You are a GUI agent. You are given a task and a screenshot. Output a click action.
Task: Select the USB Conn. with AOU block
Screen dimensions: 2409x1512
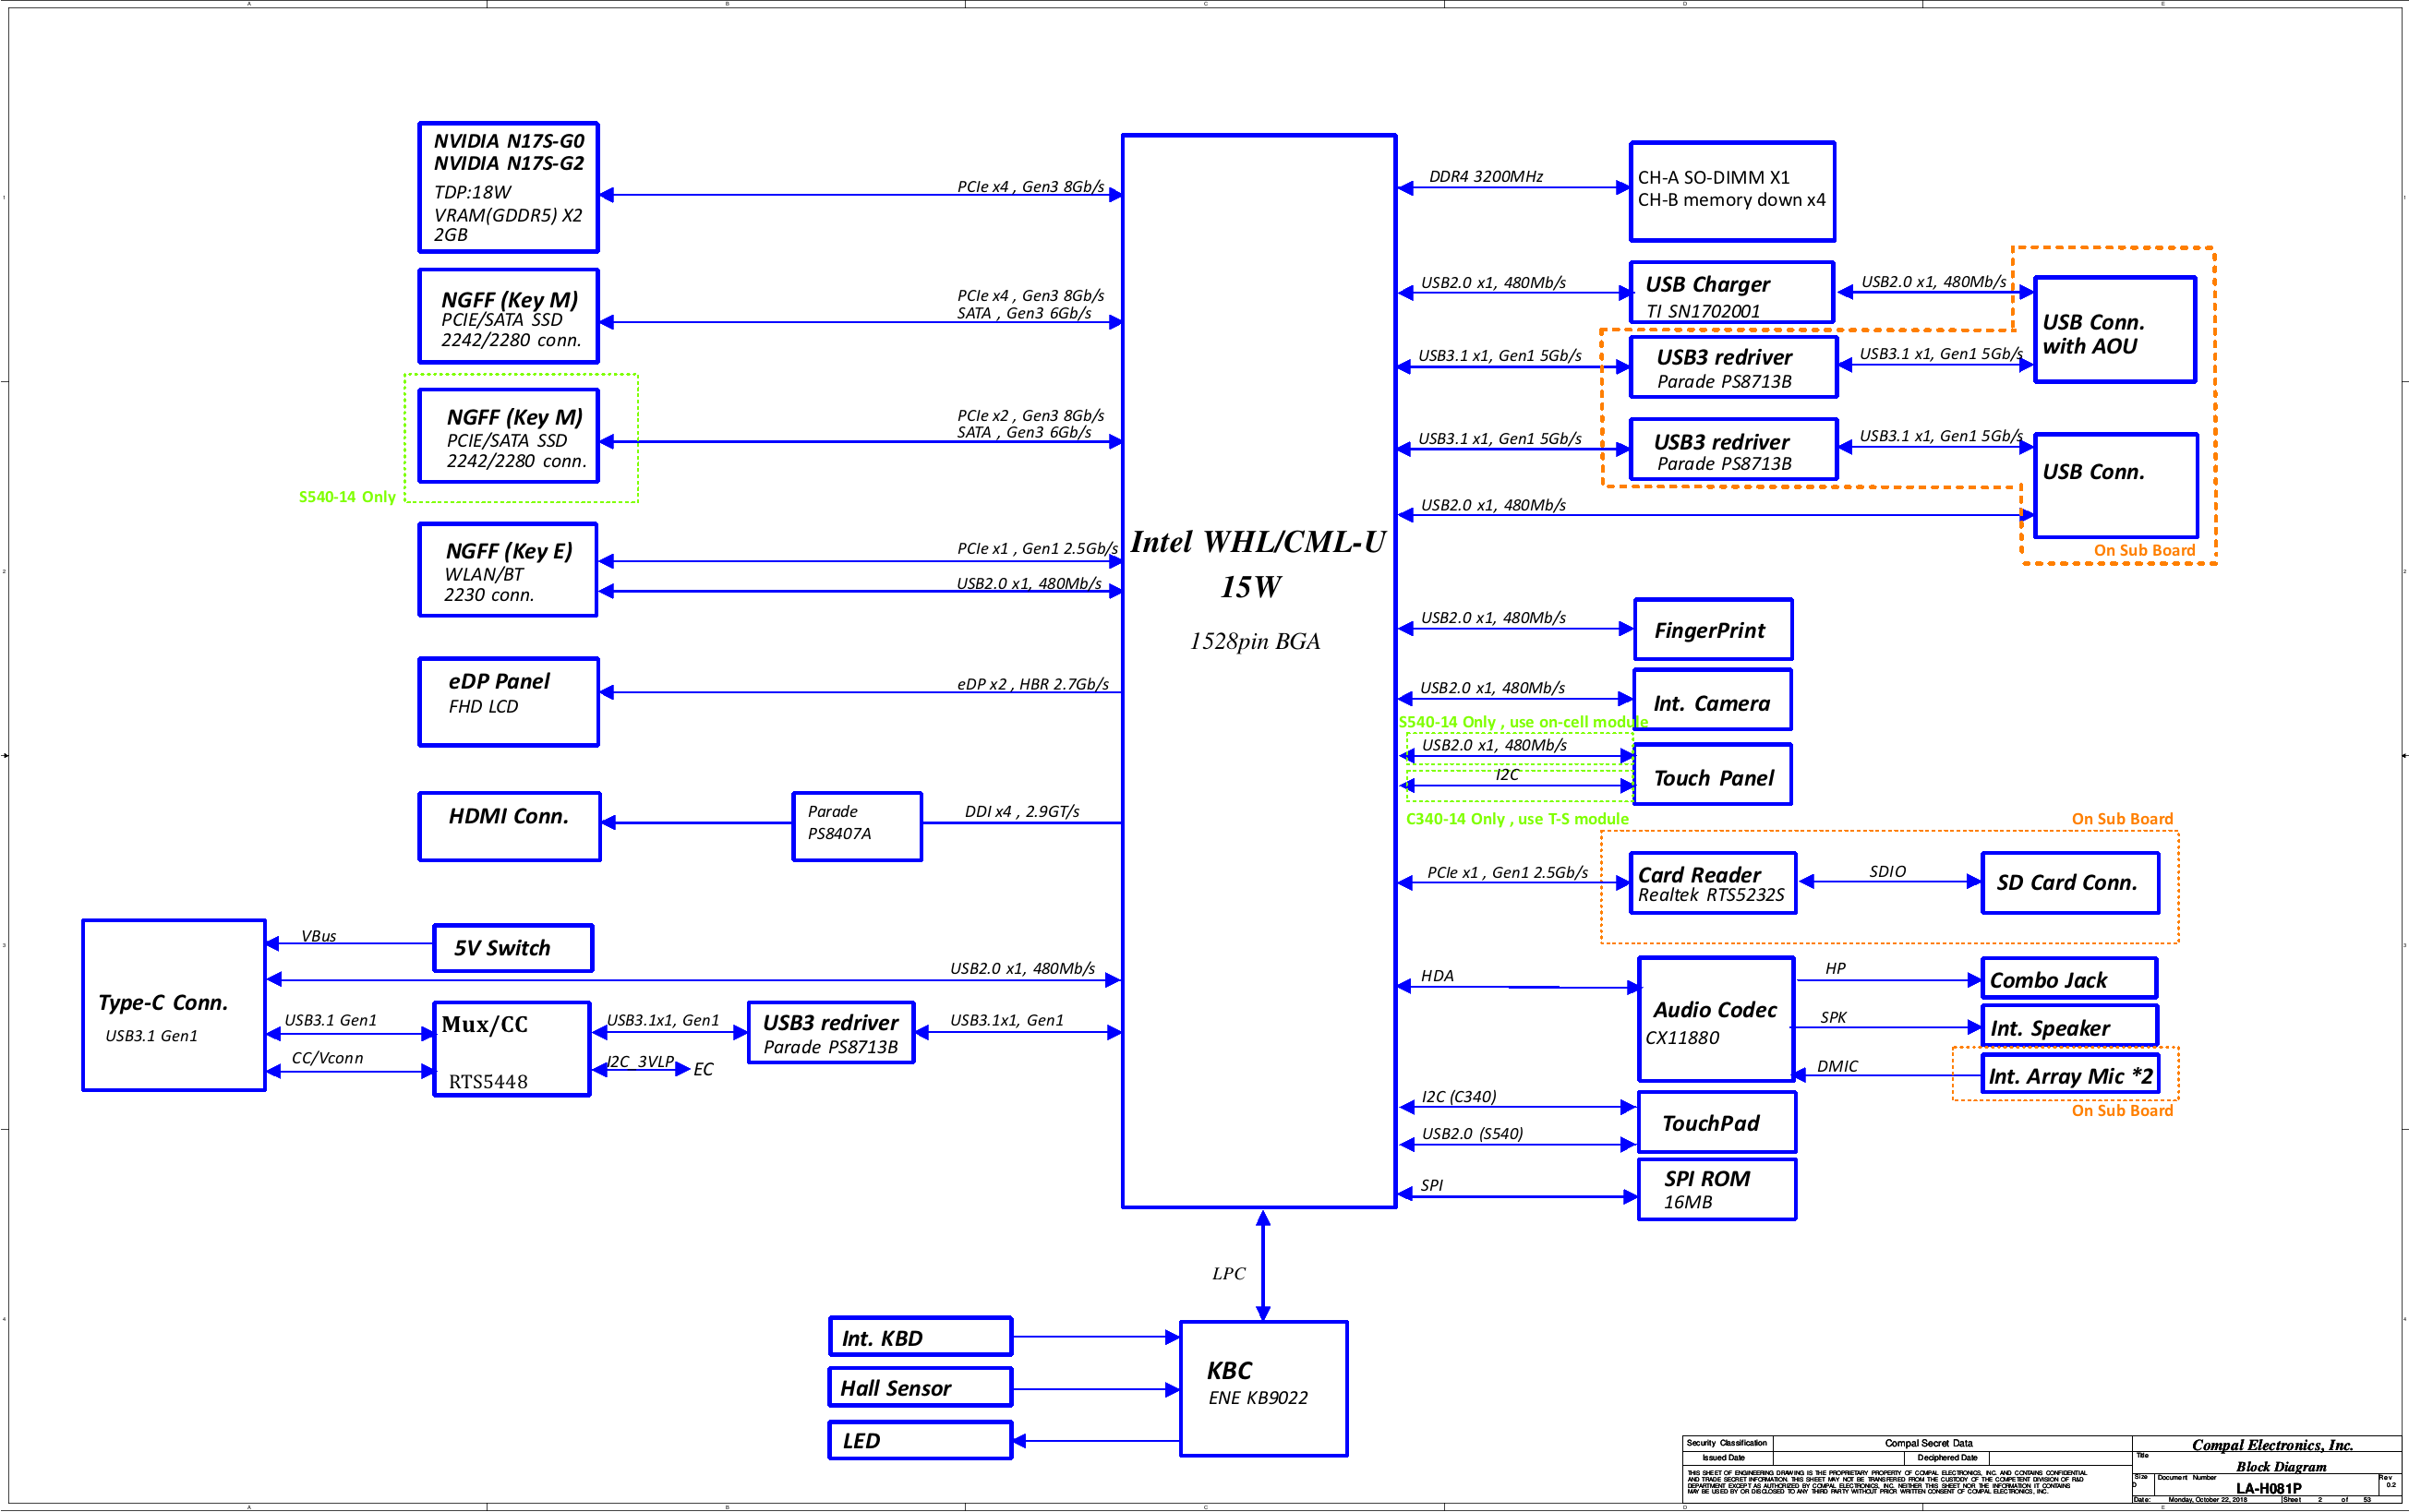pos(2114,330)
